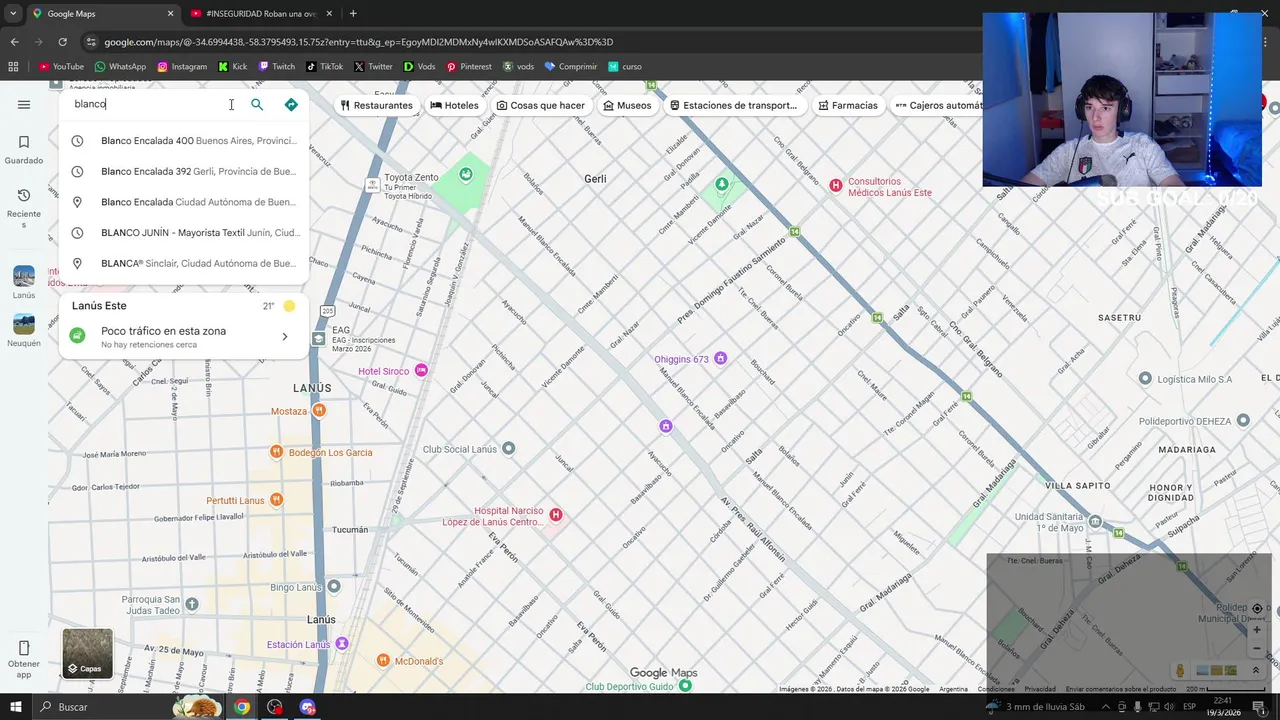1280x720 pixels.
Task: Click Hospital Narciso López map pin
Action: pos(556,515)
